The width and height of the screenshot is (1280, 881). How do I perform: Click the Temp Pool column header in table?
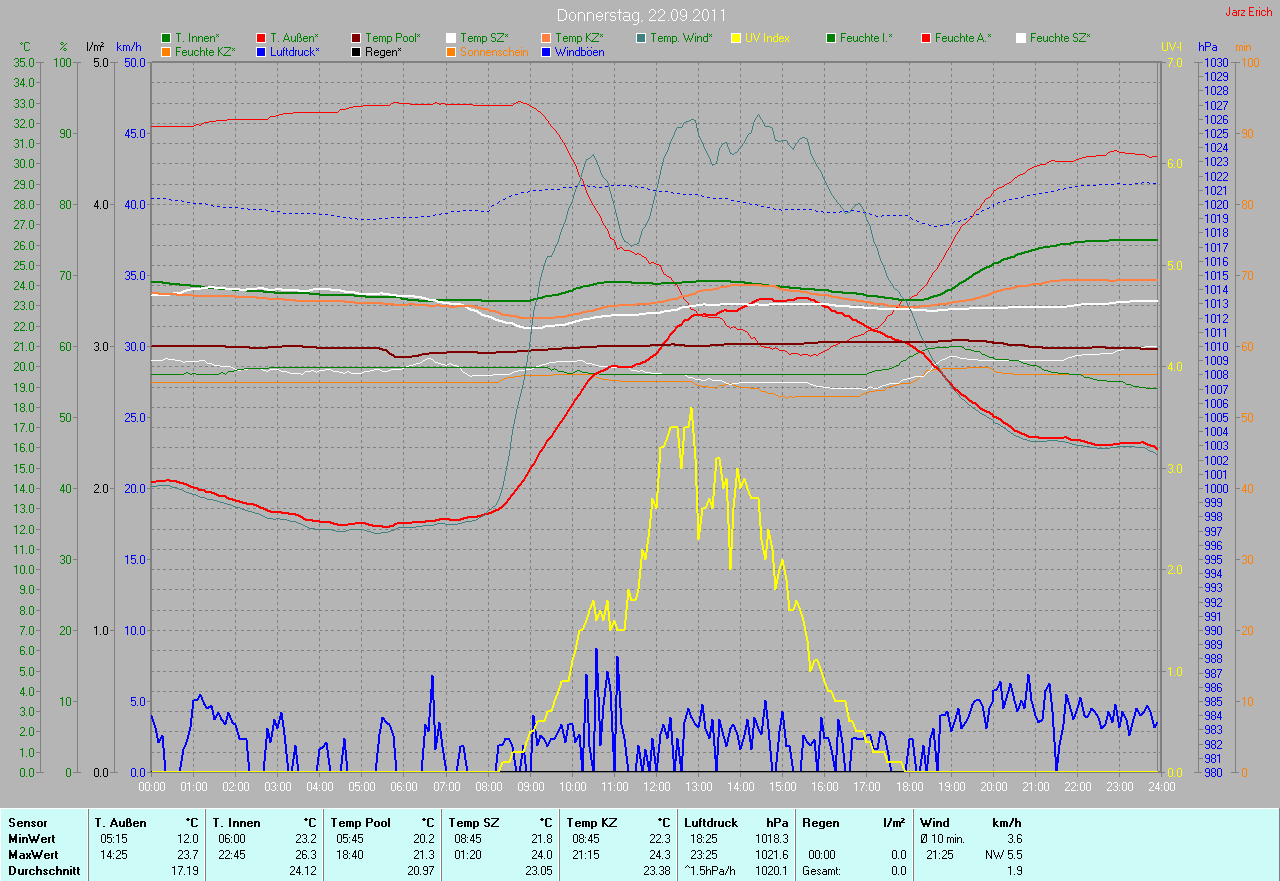point(360,823)
